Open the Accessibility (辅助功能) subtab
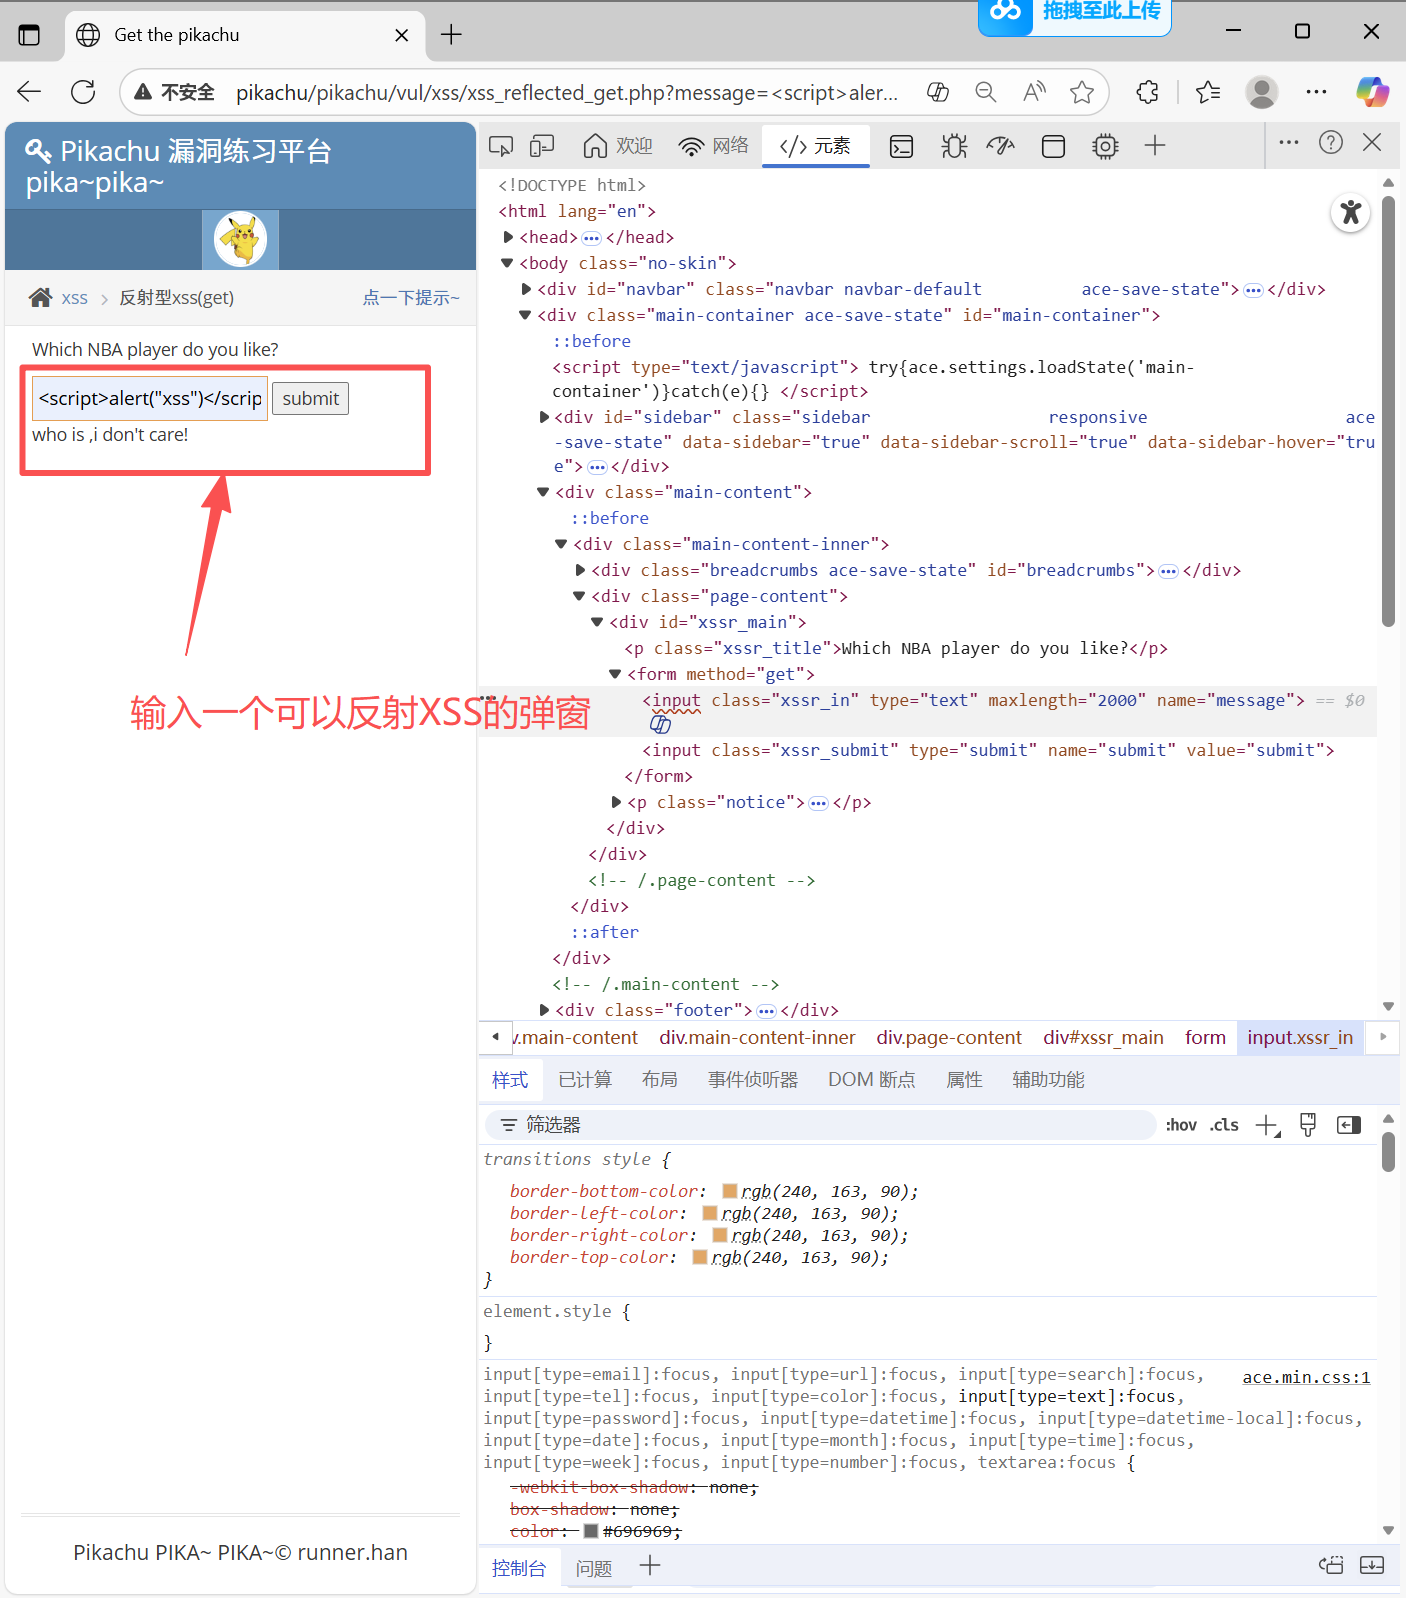 pos(1048,1080)
